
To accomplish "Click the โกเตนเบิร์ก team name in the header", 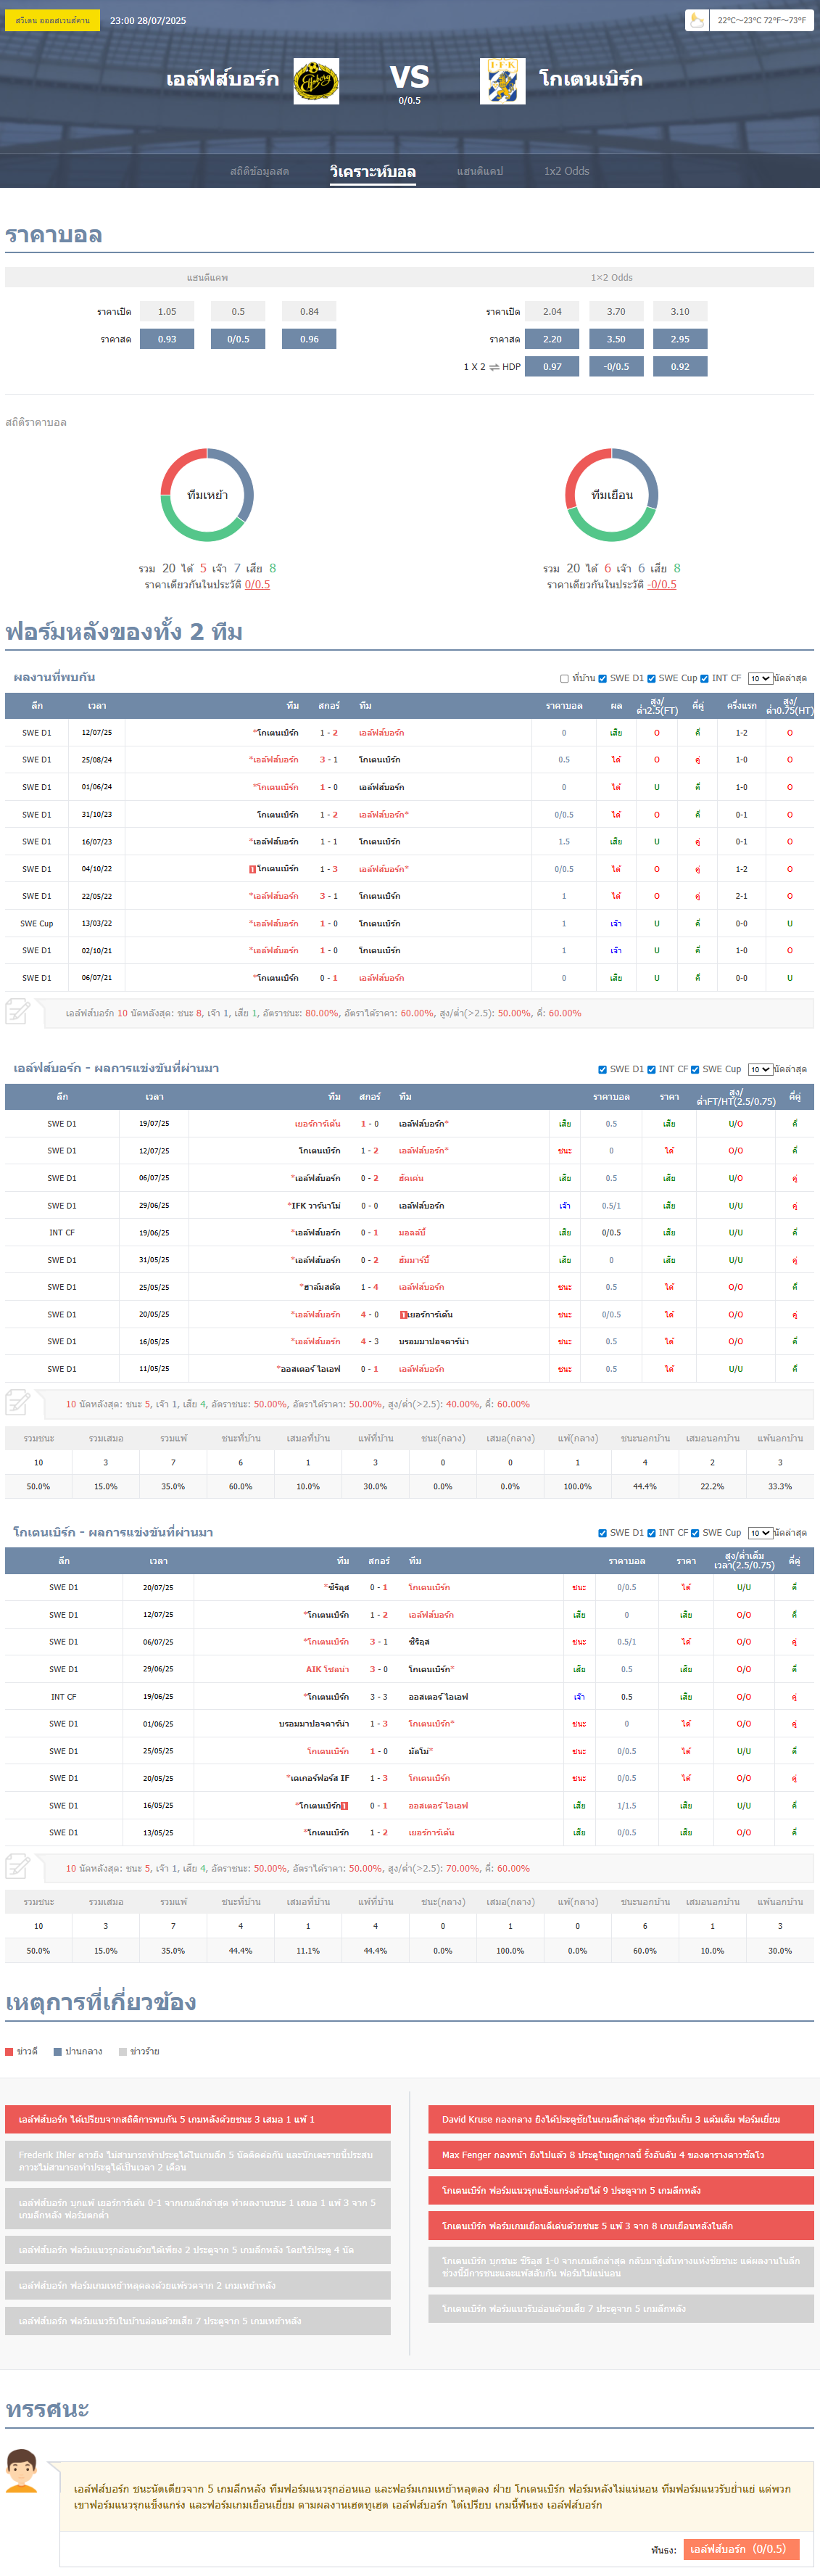I will (x=591, y=79).
